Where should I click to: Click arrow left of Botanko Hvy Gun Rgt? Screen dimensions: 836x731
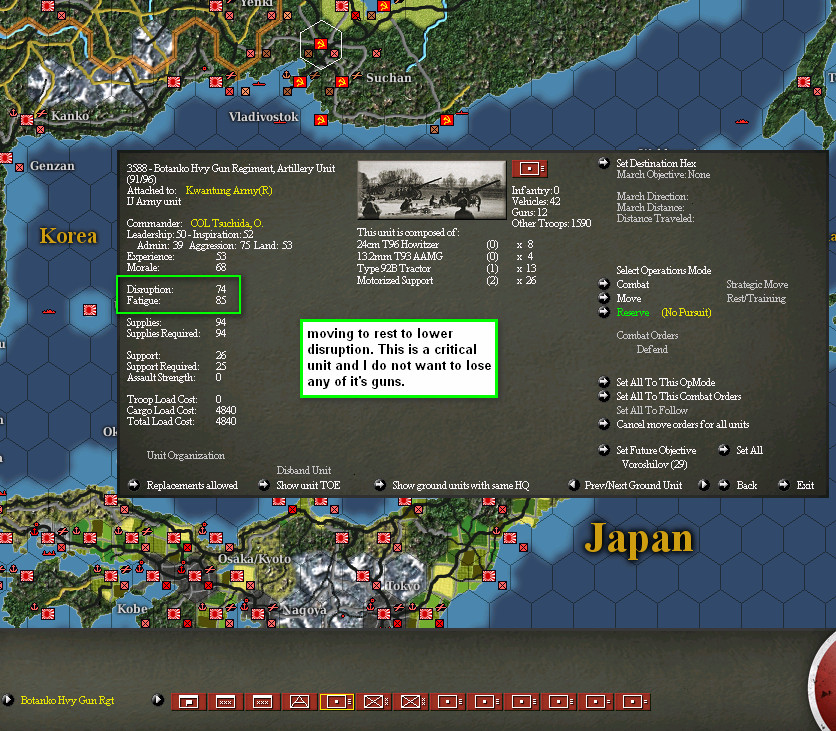pos(8,700)
